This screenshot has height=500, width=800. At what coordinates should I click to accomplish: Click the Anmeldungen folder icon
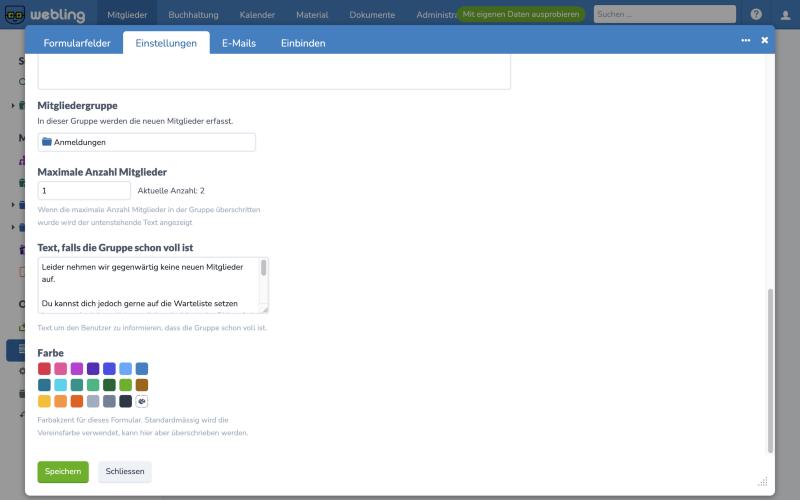[46, 142]
